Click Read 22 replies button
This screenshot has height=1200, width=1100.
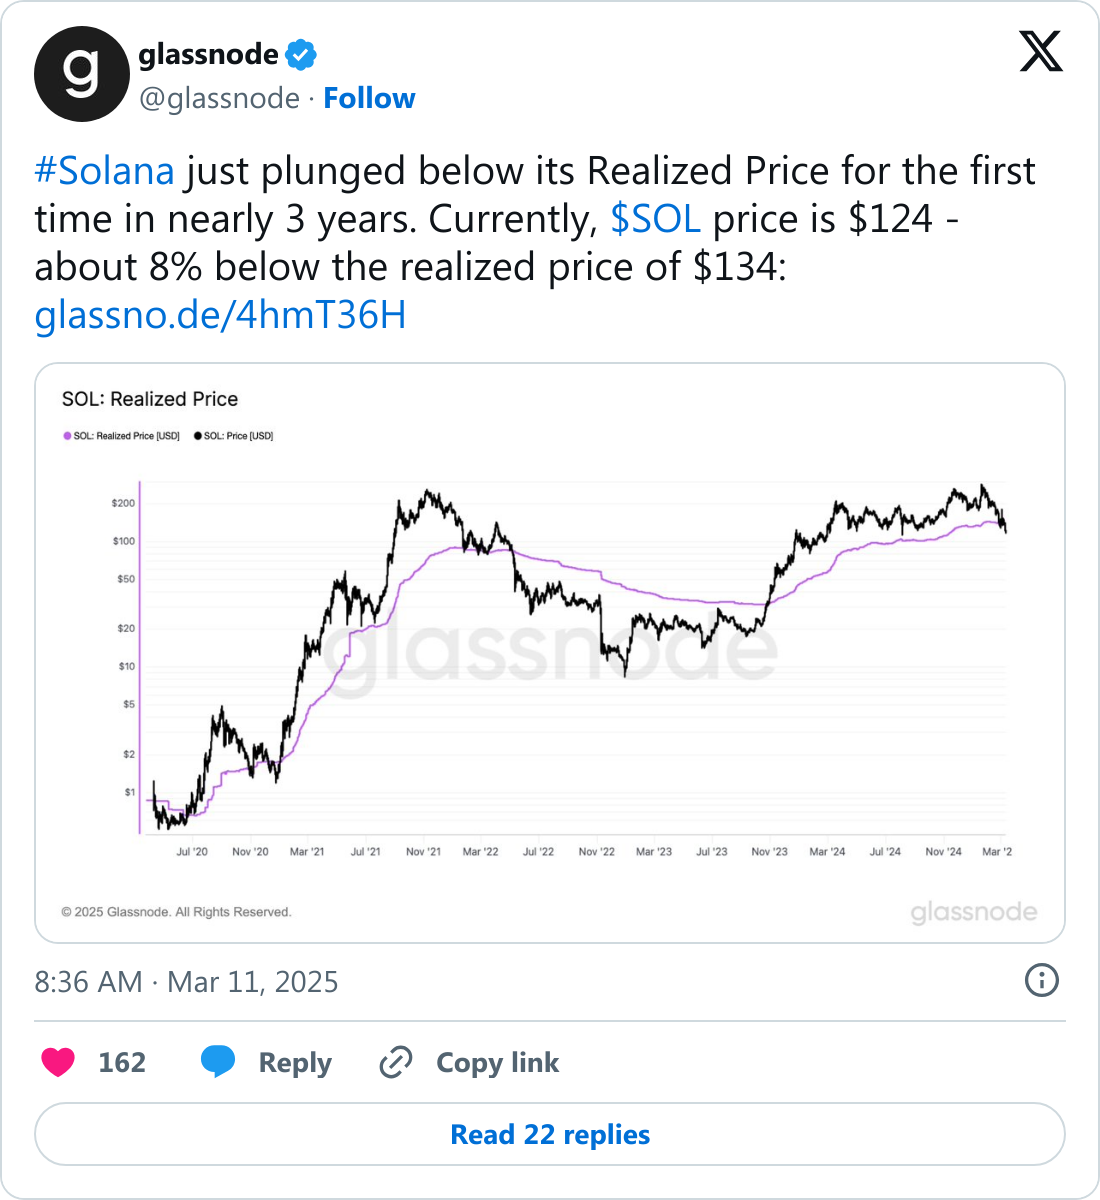pos(550,1134)
